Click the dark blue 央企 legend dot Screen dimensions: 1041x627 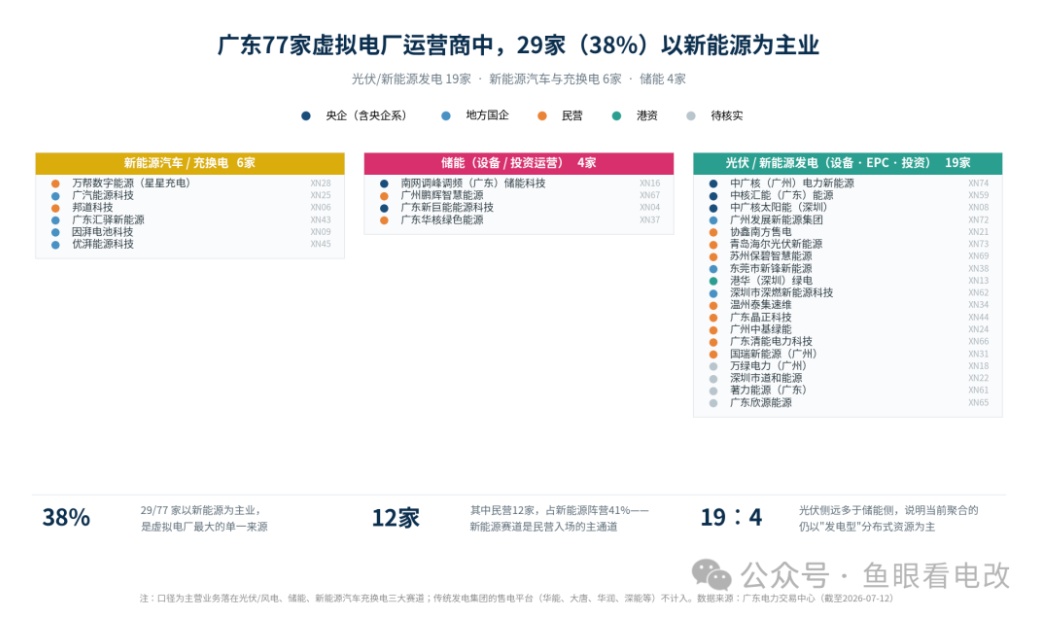point(306,116)
